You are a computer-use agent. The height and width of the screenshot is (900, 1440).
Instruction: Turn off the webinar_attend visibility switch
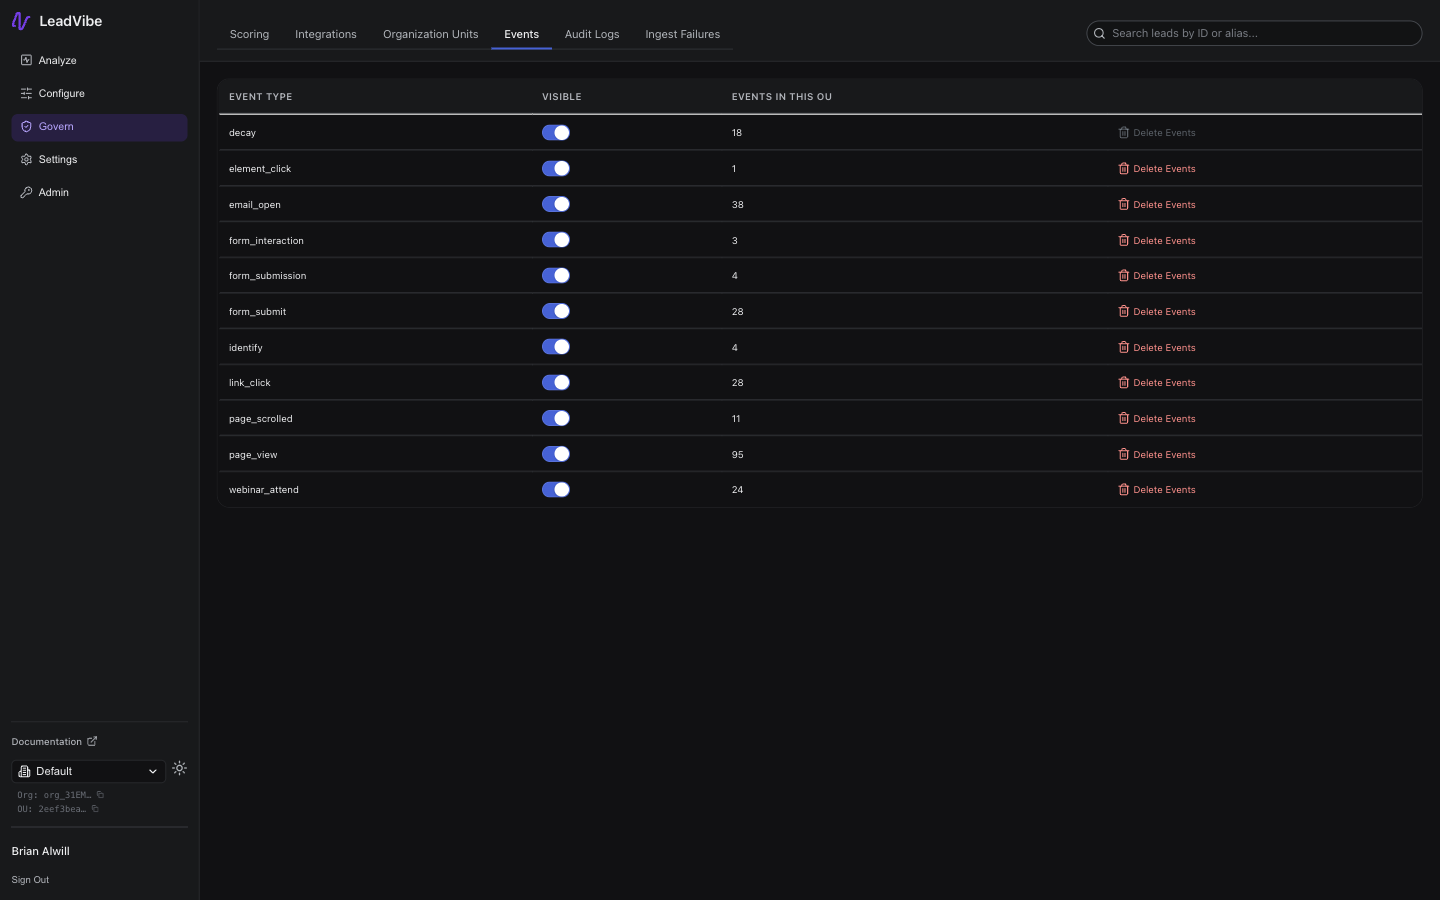click(x=556, y=489)
